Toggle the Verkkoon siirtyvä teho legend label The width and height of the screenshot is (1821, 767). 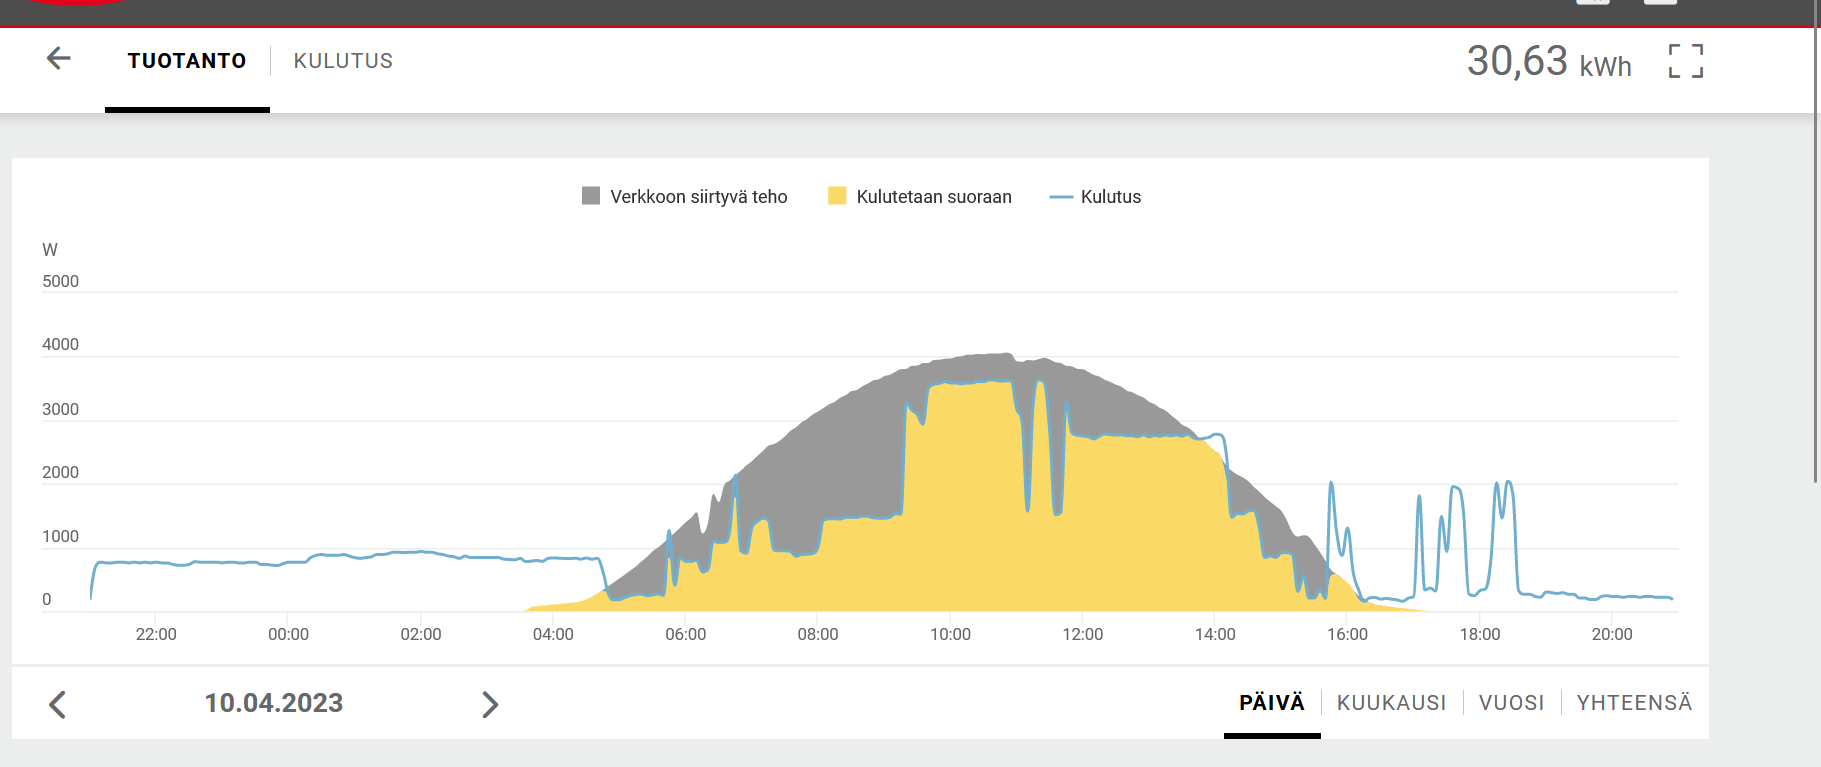pos(698,197)
